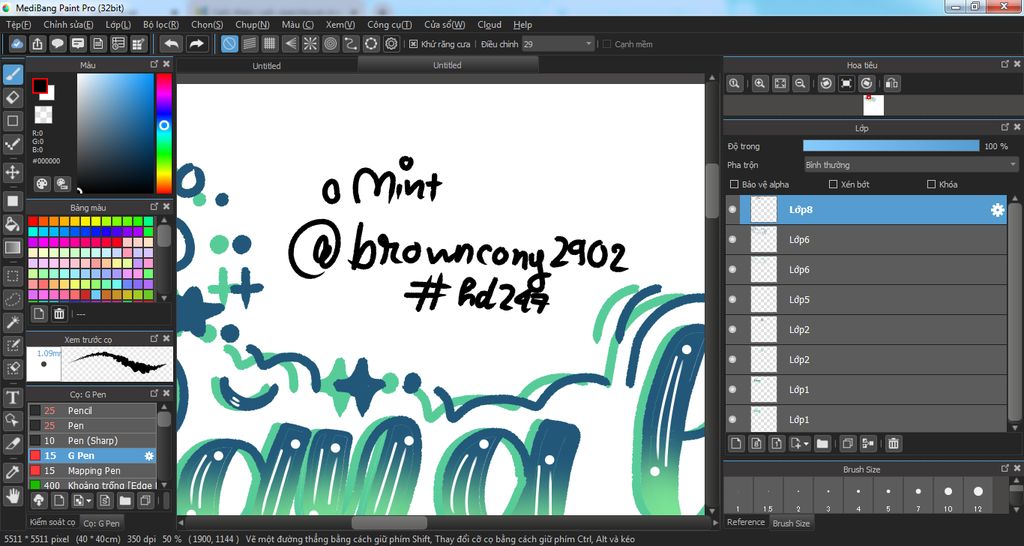Enable the grid snap guide icon
Viewport: 1024px width, 546px height.
tap(270, 44)
